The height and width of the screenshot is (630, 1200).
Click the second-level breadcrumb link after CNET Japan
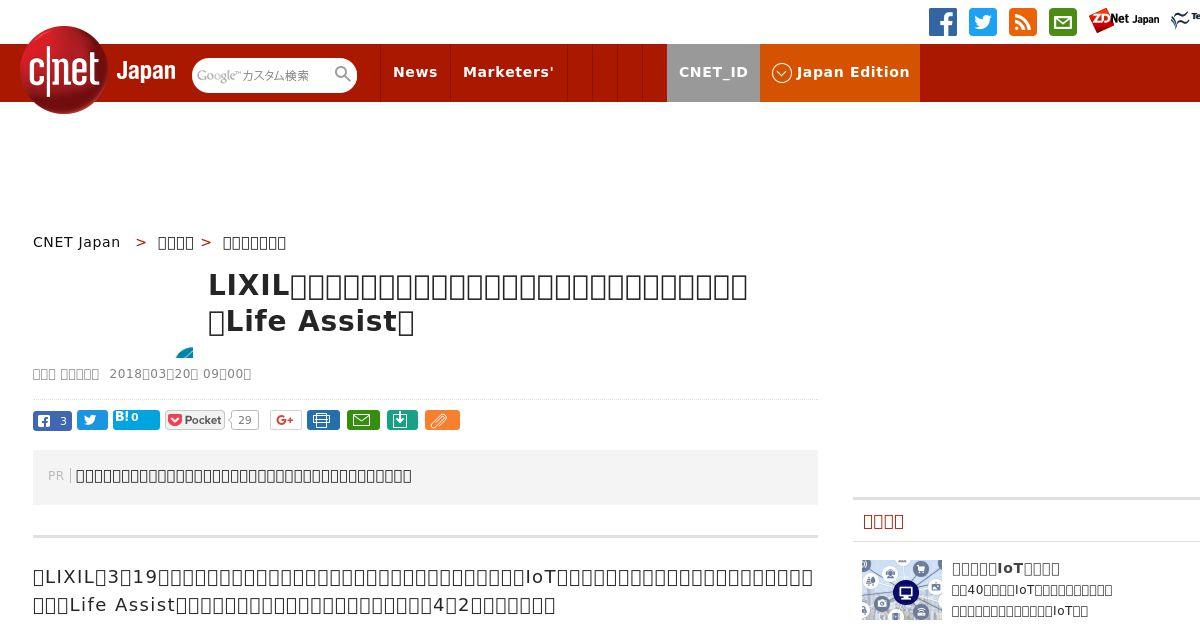point(176,242)
